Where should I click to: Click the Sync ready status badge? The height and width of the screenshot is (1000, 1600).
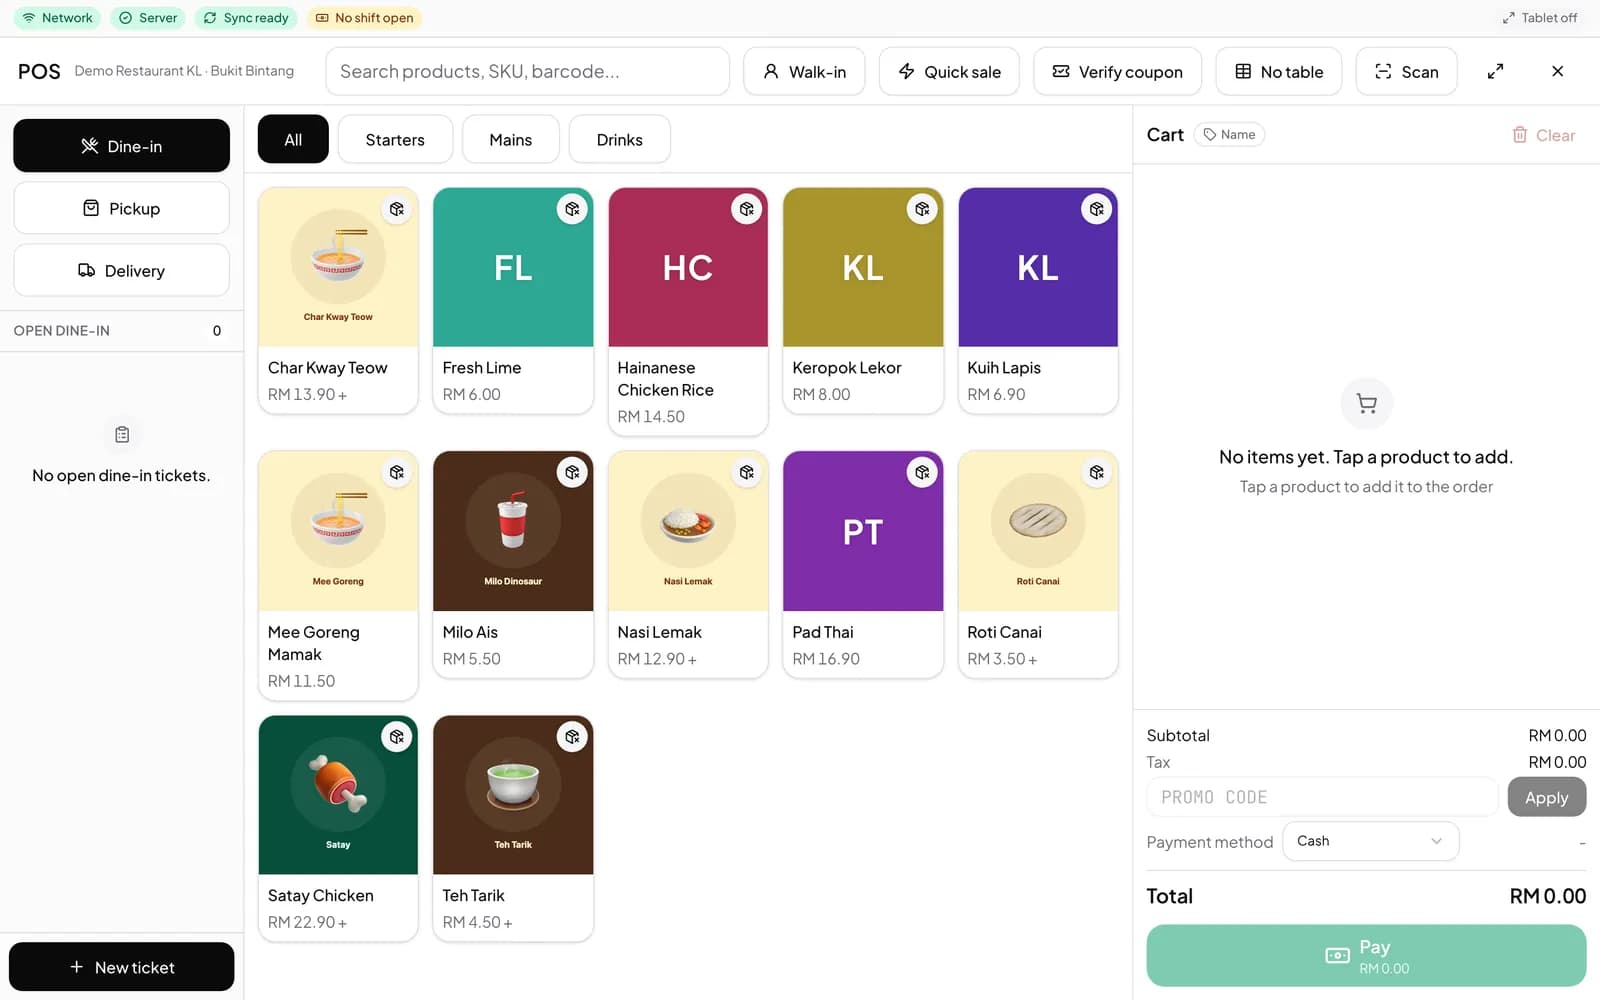[x=246, y=18]
